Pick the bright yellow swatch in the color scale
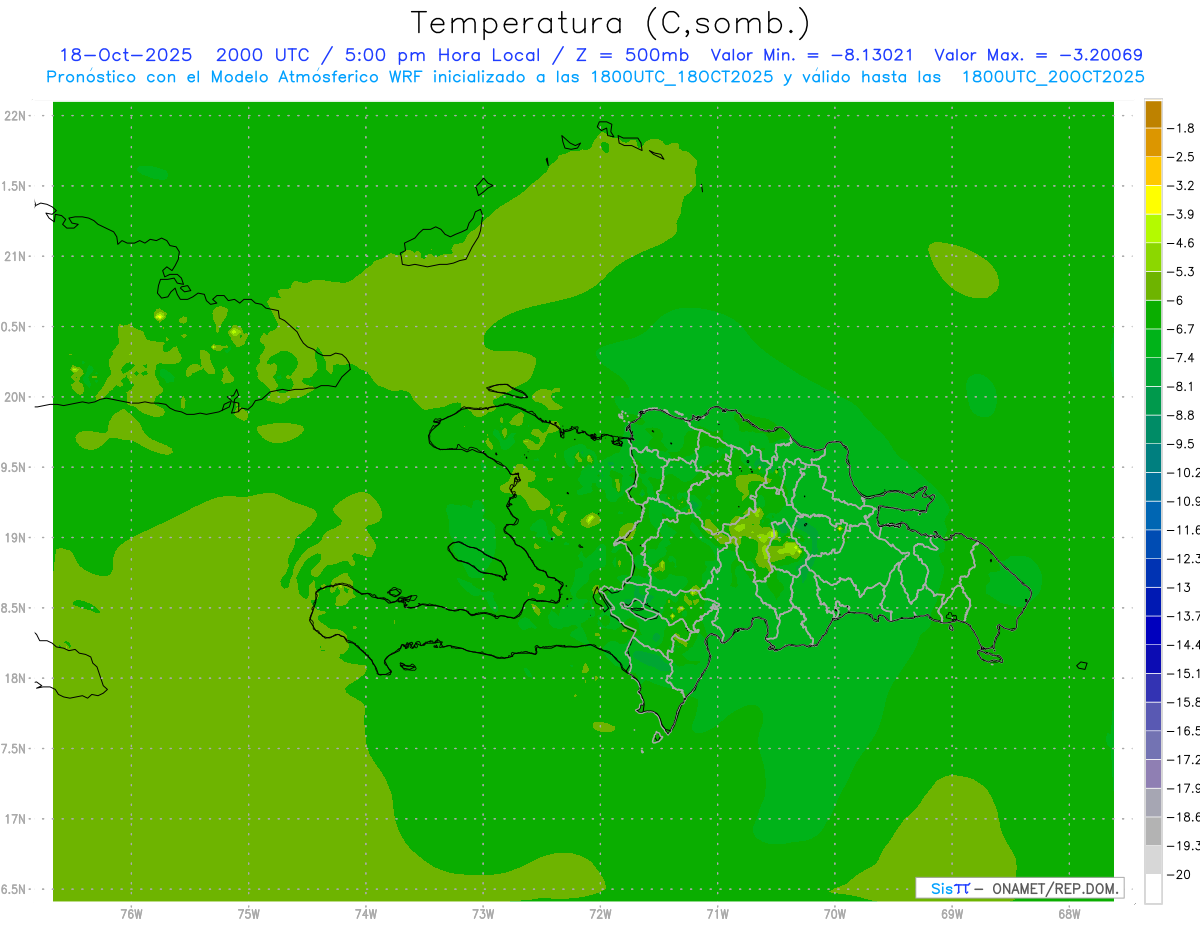Viewport: 1200px width, 927px height. (x=1153, y=200)
